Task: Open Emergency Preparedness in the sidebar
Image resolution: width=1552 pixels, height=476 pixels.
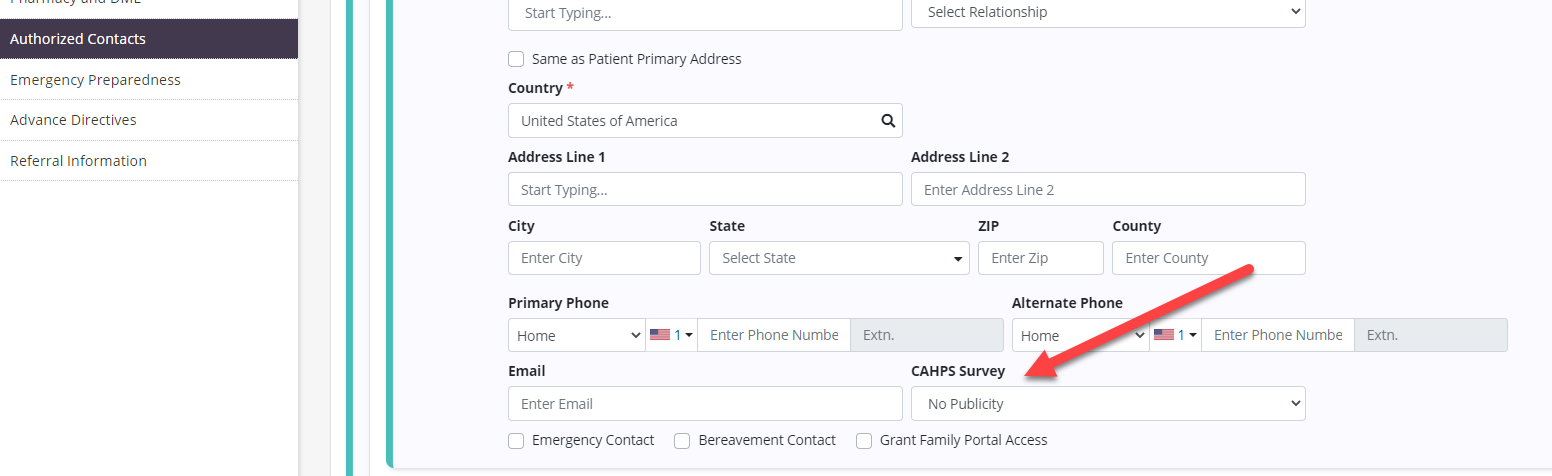Action: pos(95,80)
